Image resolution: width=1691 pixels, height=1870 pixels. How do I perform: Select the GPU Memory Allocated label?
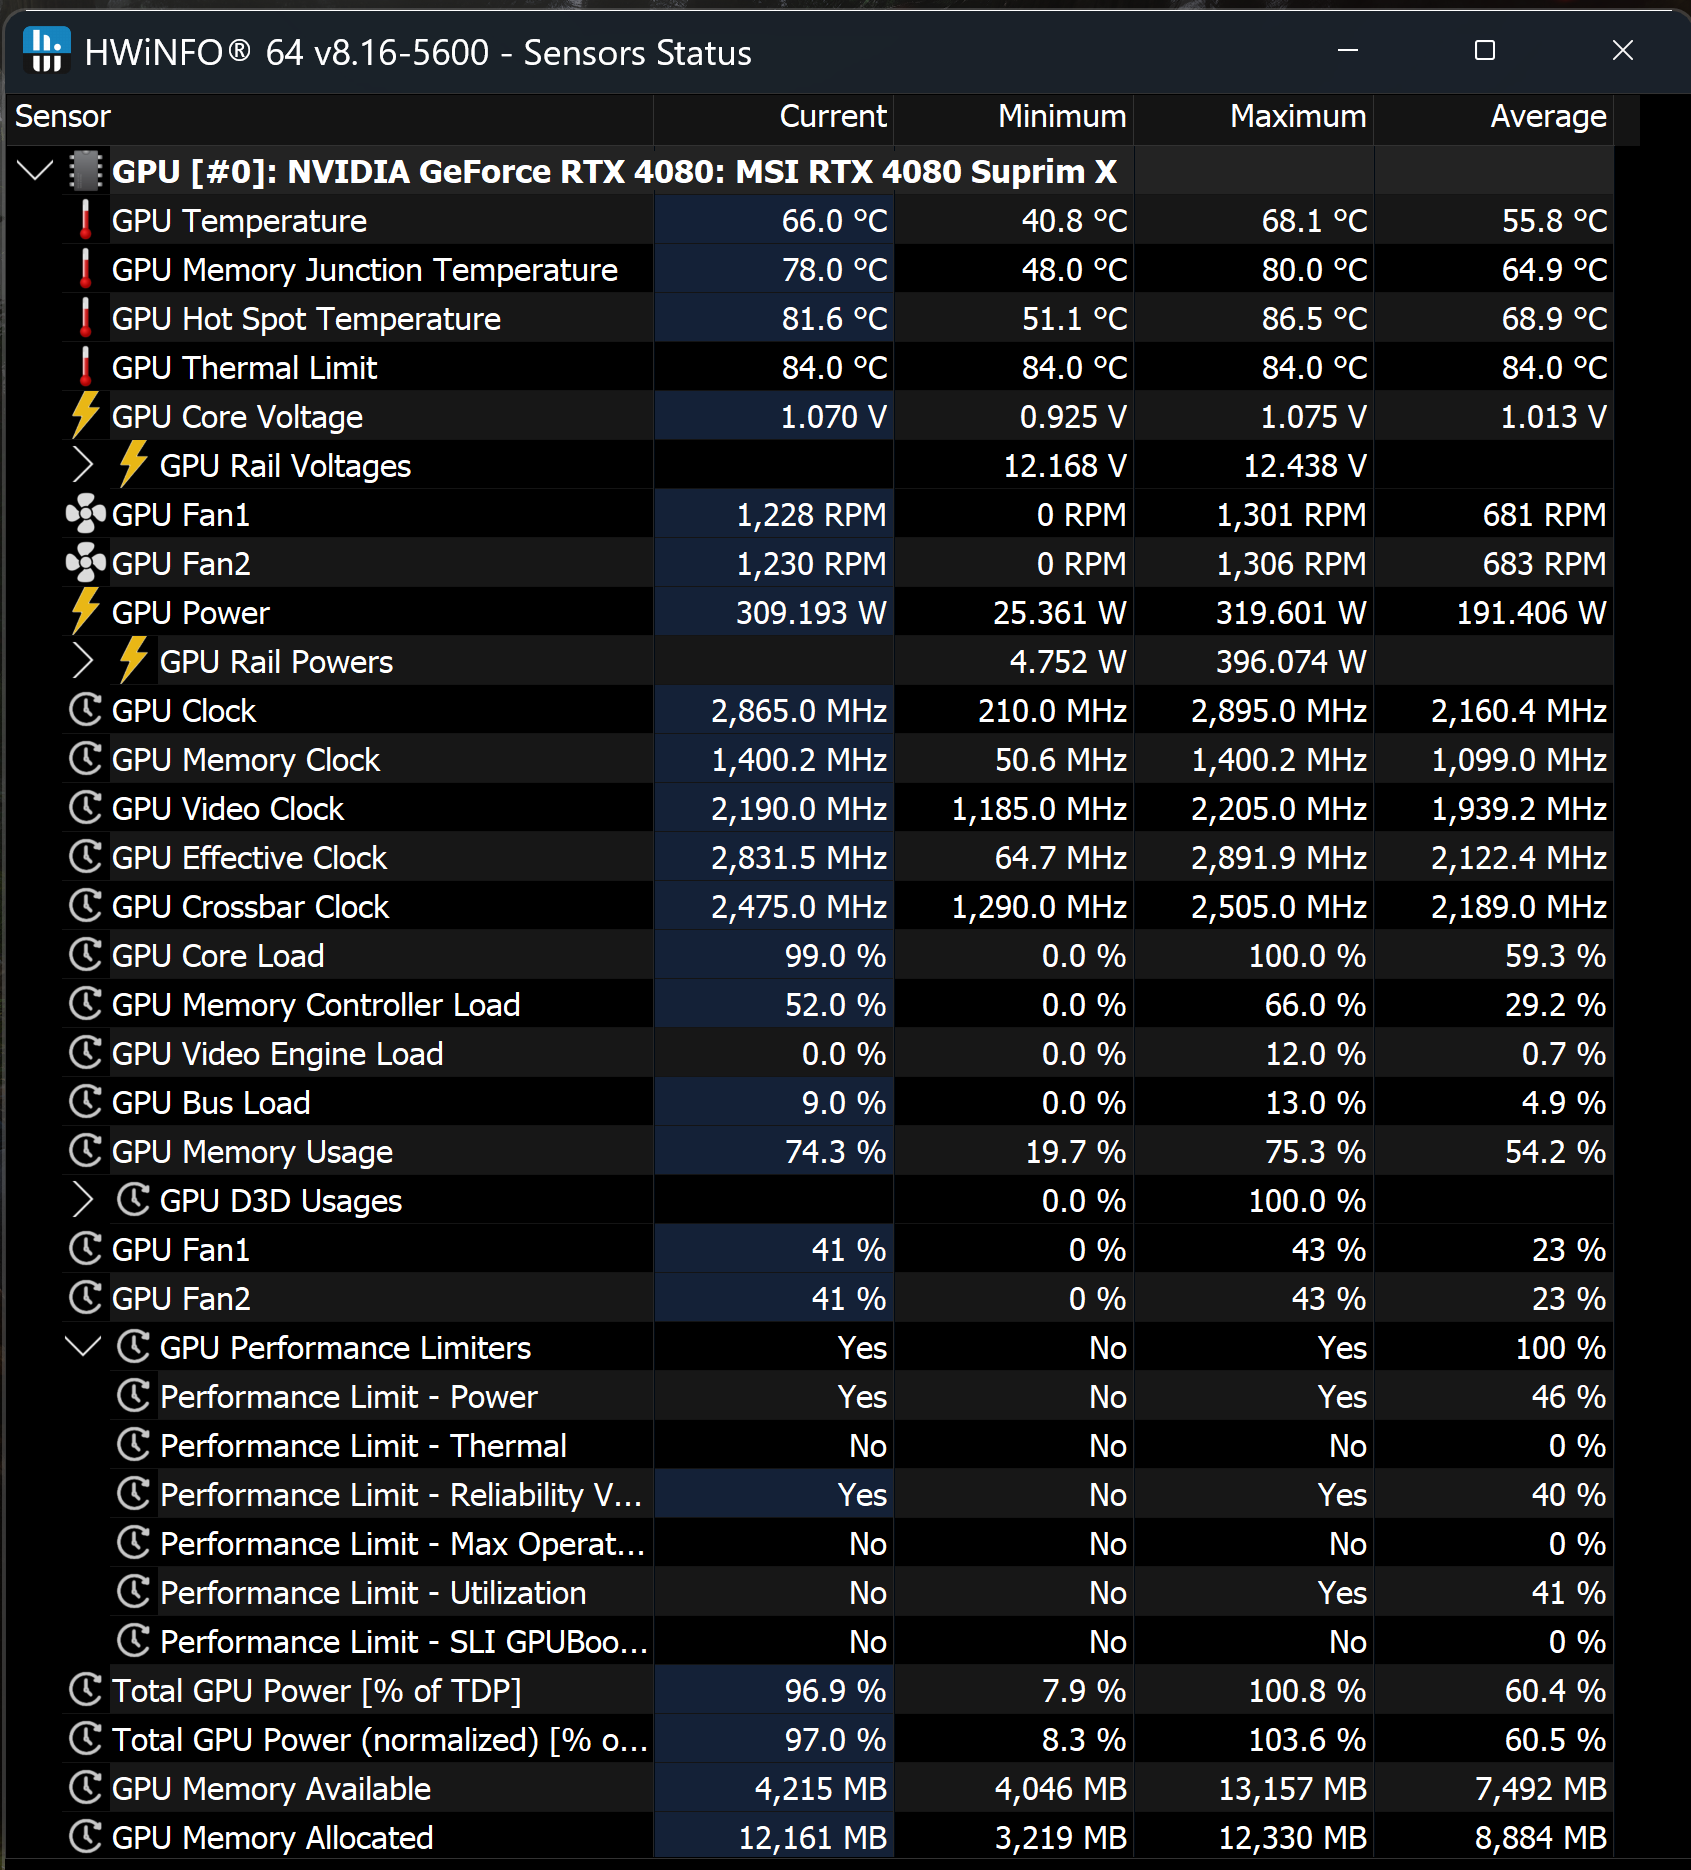(272, 1838)
